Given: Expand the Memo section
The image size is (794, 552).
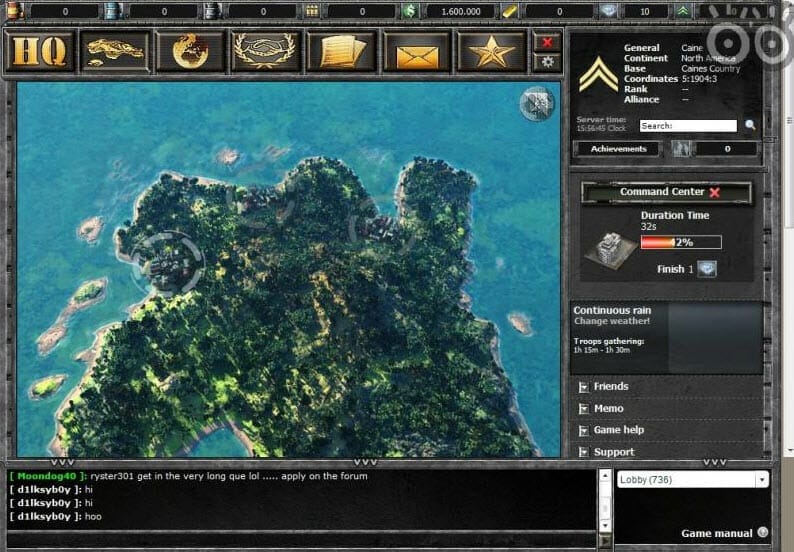Looking at the screenshot, I should (608, 408).
